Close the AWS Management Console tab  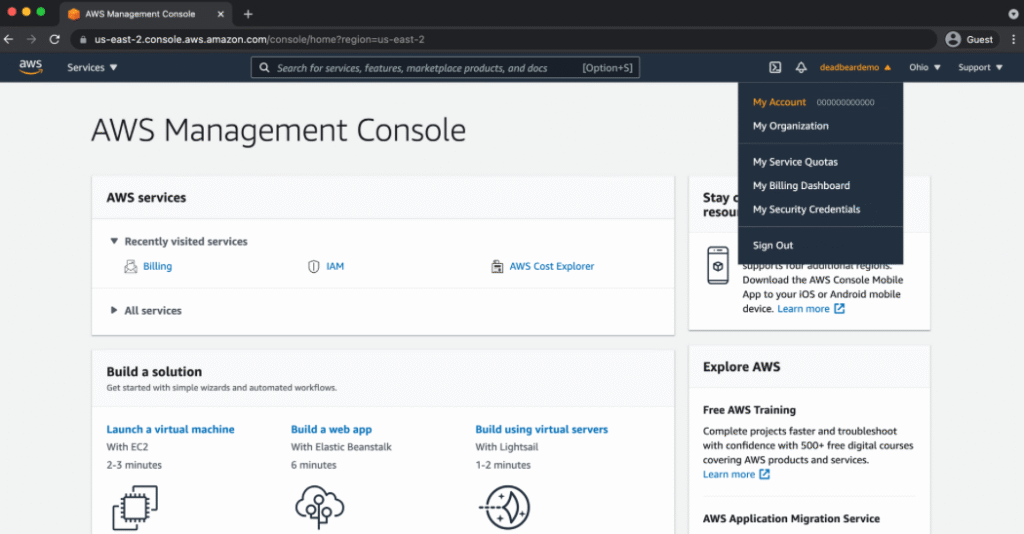(221, 14)
